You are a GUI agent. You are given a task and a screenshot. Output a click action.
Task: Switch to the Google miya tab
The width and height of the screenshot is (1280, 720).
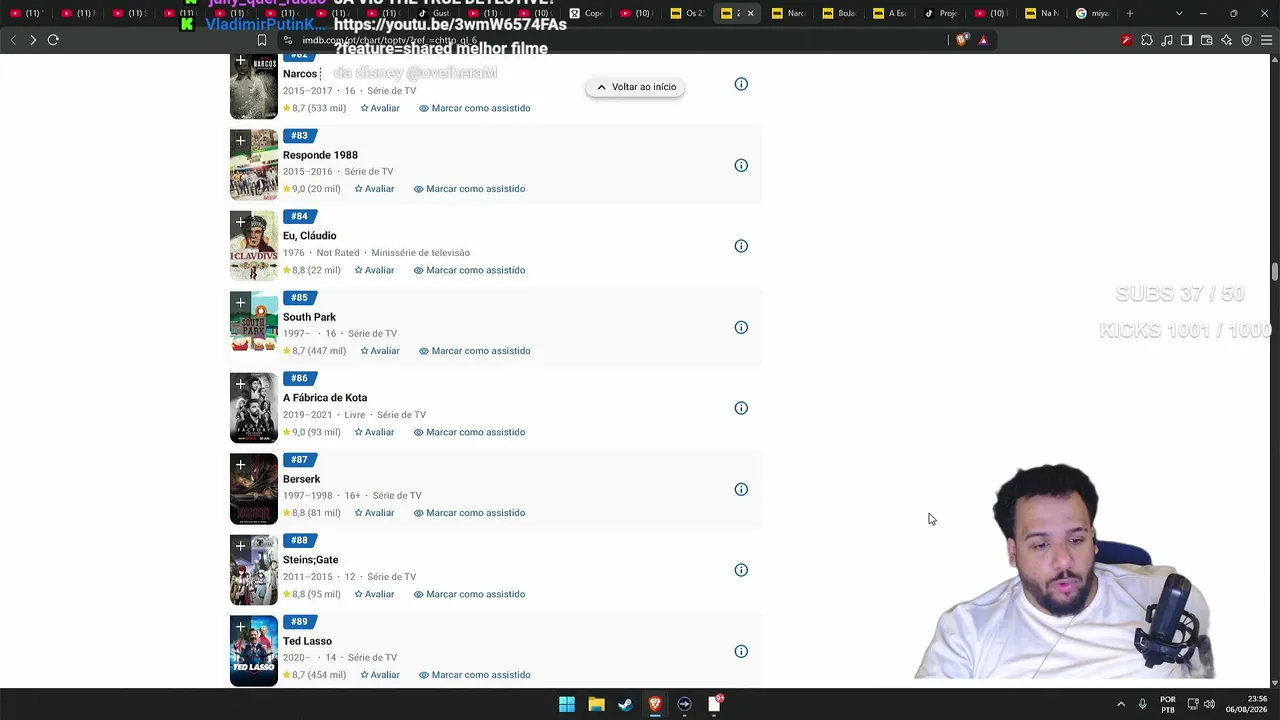click(x=1094, y=13)
